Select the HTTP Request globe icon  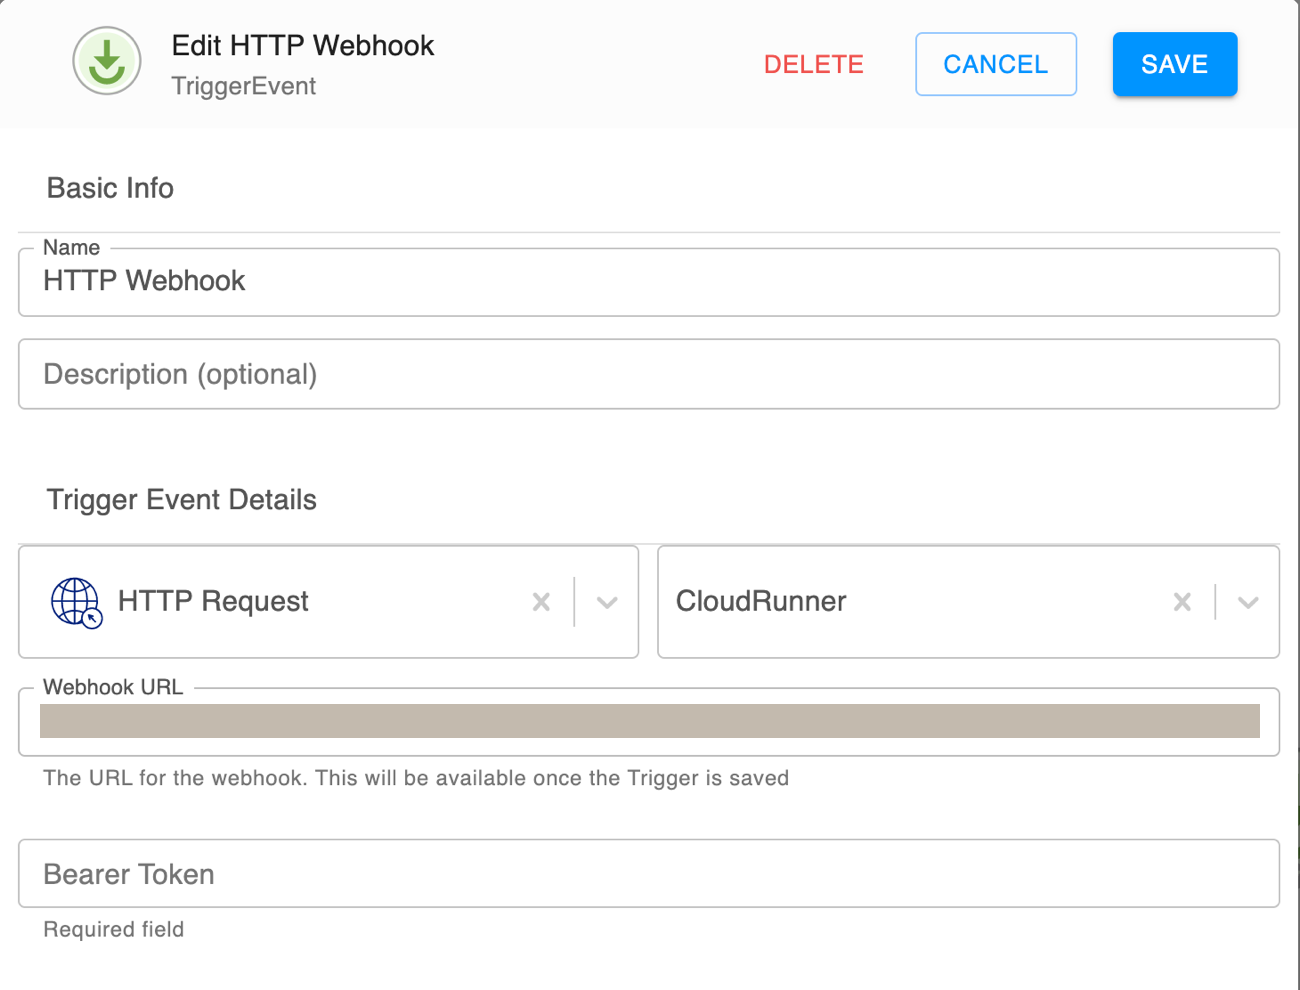tap(75, 602)
